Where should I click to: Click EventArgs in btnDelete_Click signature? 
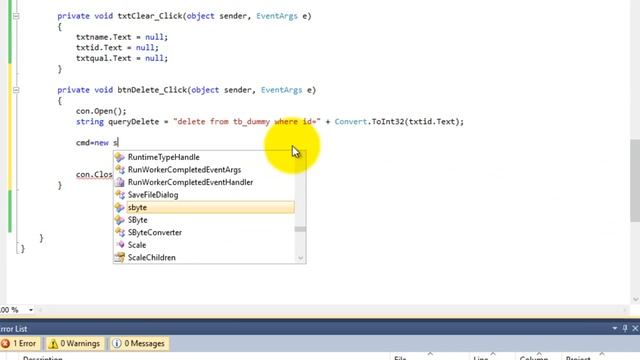[282, 90]
